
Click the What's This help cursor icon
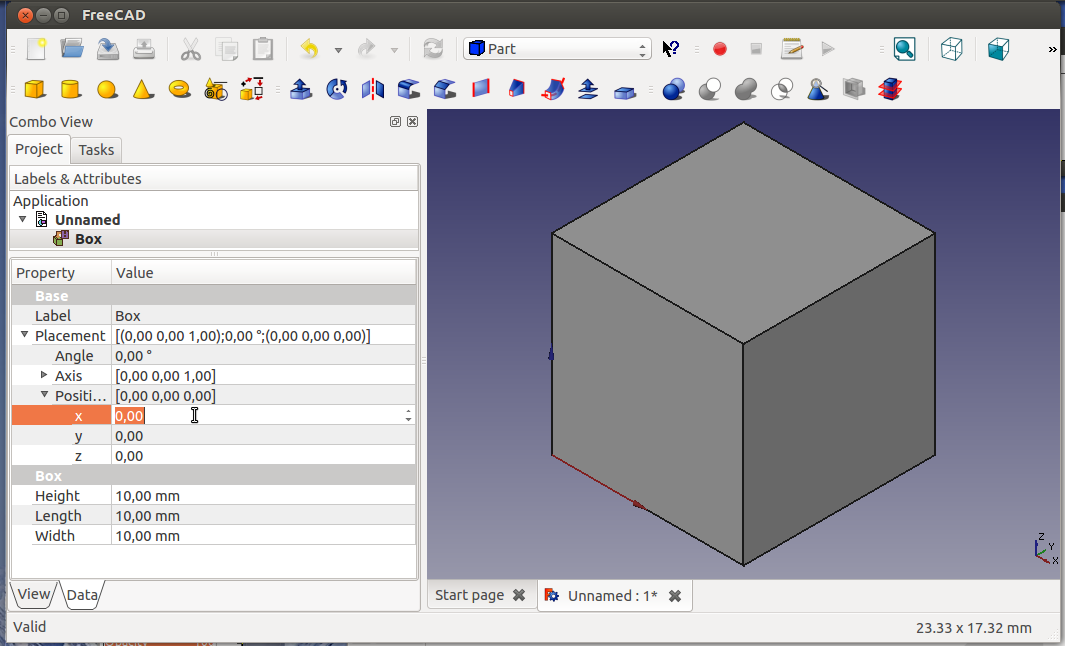[671, 49]
